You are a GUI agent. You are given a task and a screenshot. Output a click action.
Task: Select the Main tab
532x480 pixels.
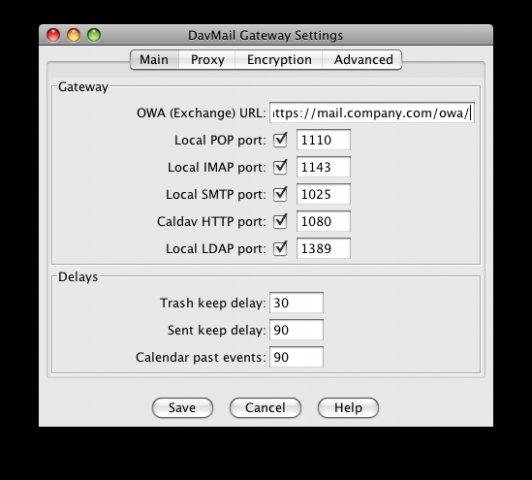(x=154, y=60)
